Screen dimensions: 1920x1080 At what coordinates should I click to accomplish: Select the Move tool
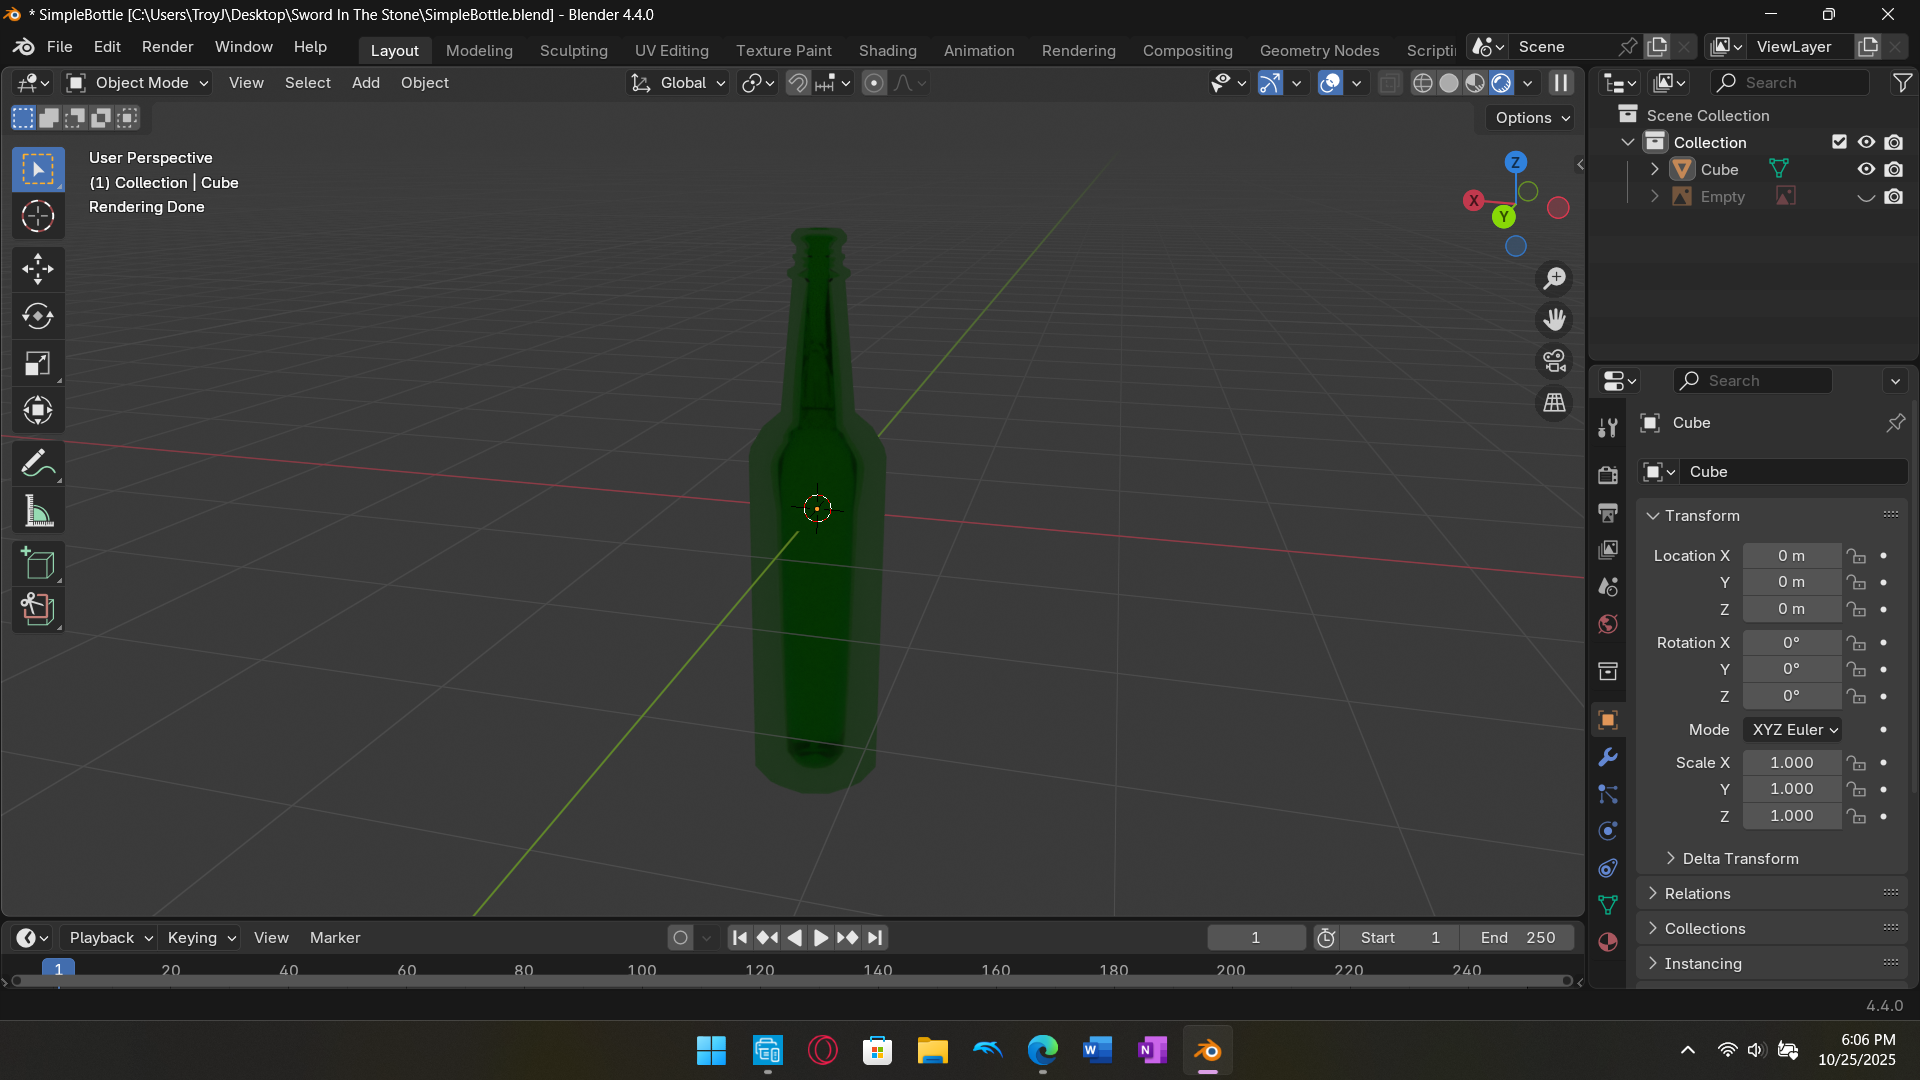click(38, 268)
